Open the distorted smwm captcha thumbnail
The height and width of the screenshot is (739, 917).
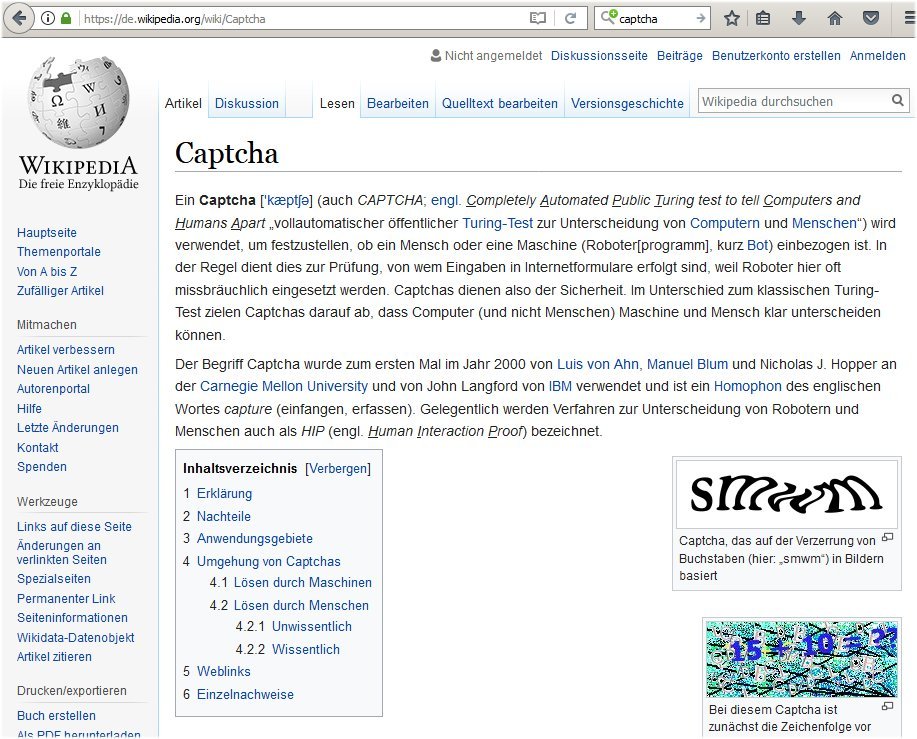tap(786, 494)
